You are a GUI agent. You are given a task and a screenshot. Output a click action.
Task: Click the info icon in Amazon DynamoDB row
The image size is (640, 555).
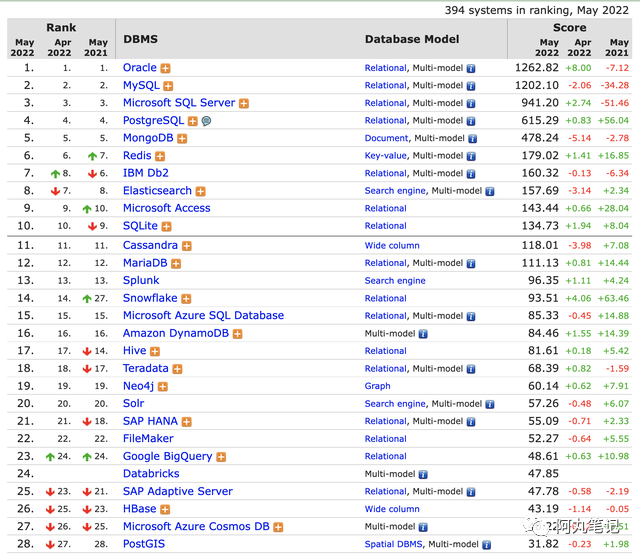point(423,334)
